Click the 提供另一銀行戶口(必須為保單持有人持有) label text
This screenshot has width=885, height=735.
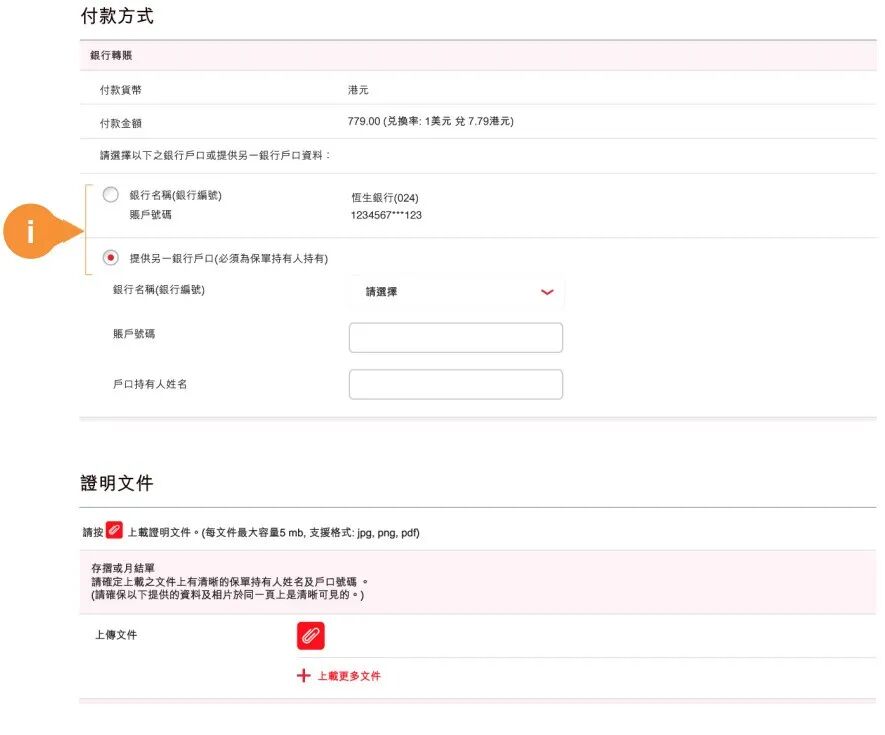point(229,259)
